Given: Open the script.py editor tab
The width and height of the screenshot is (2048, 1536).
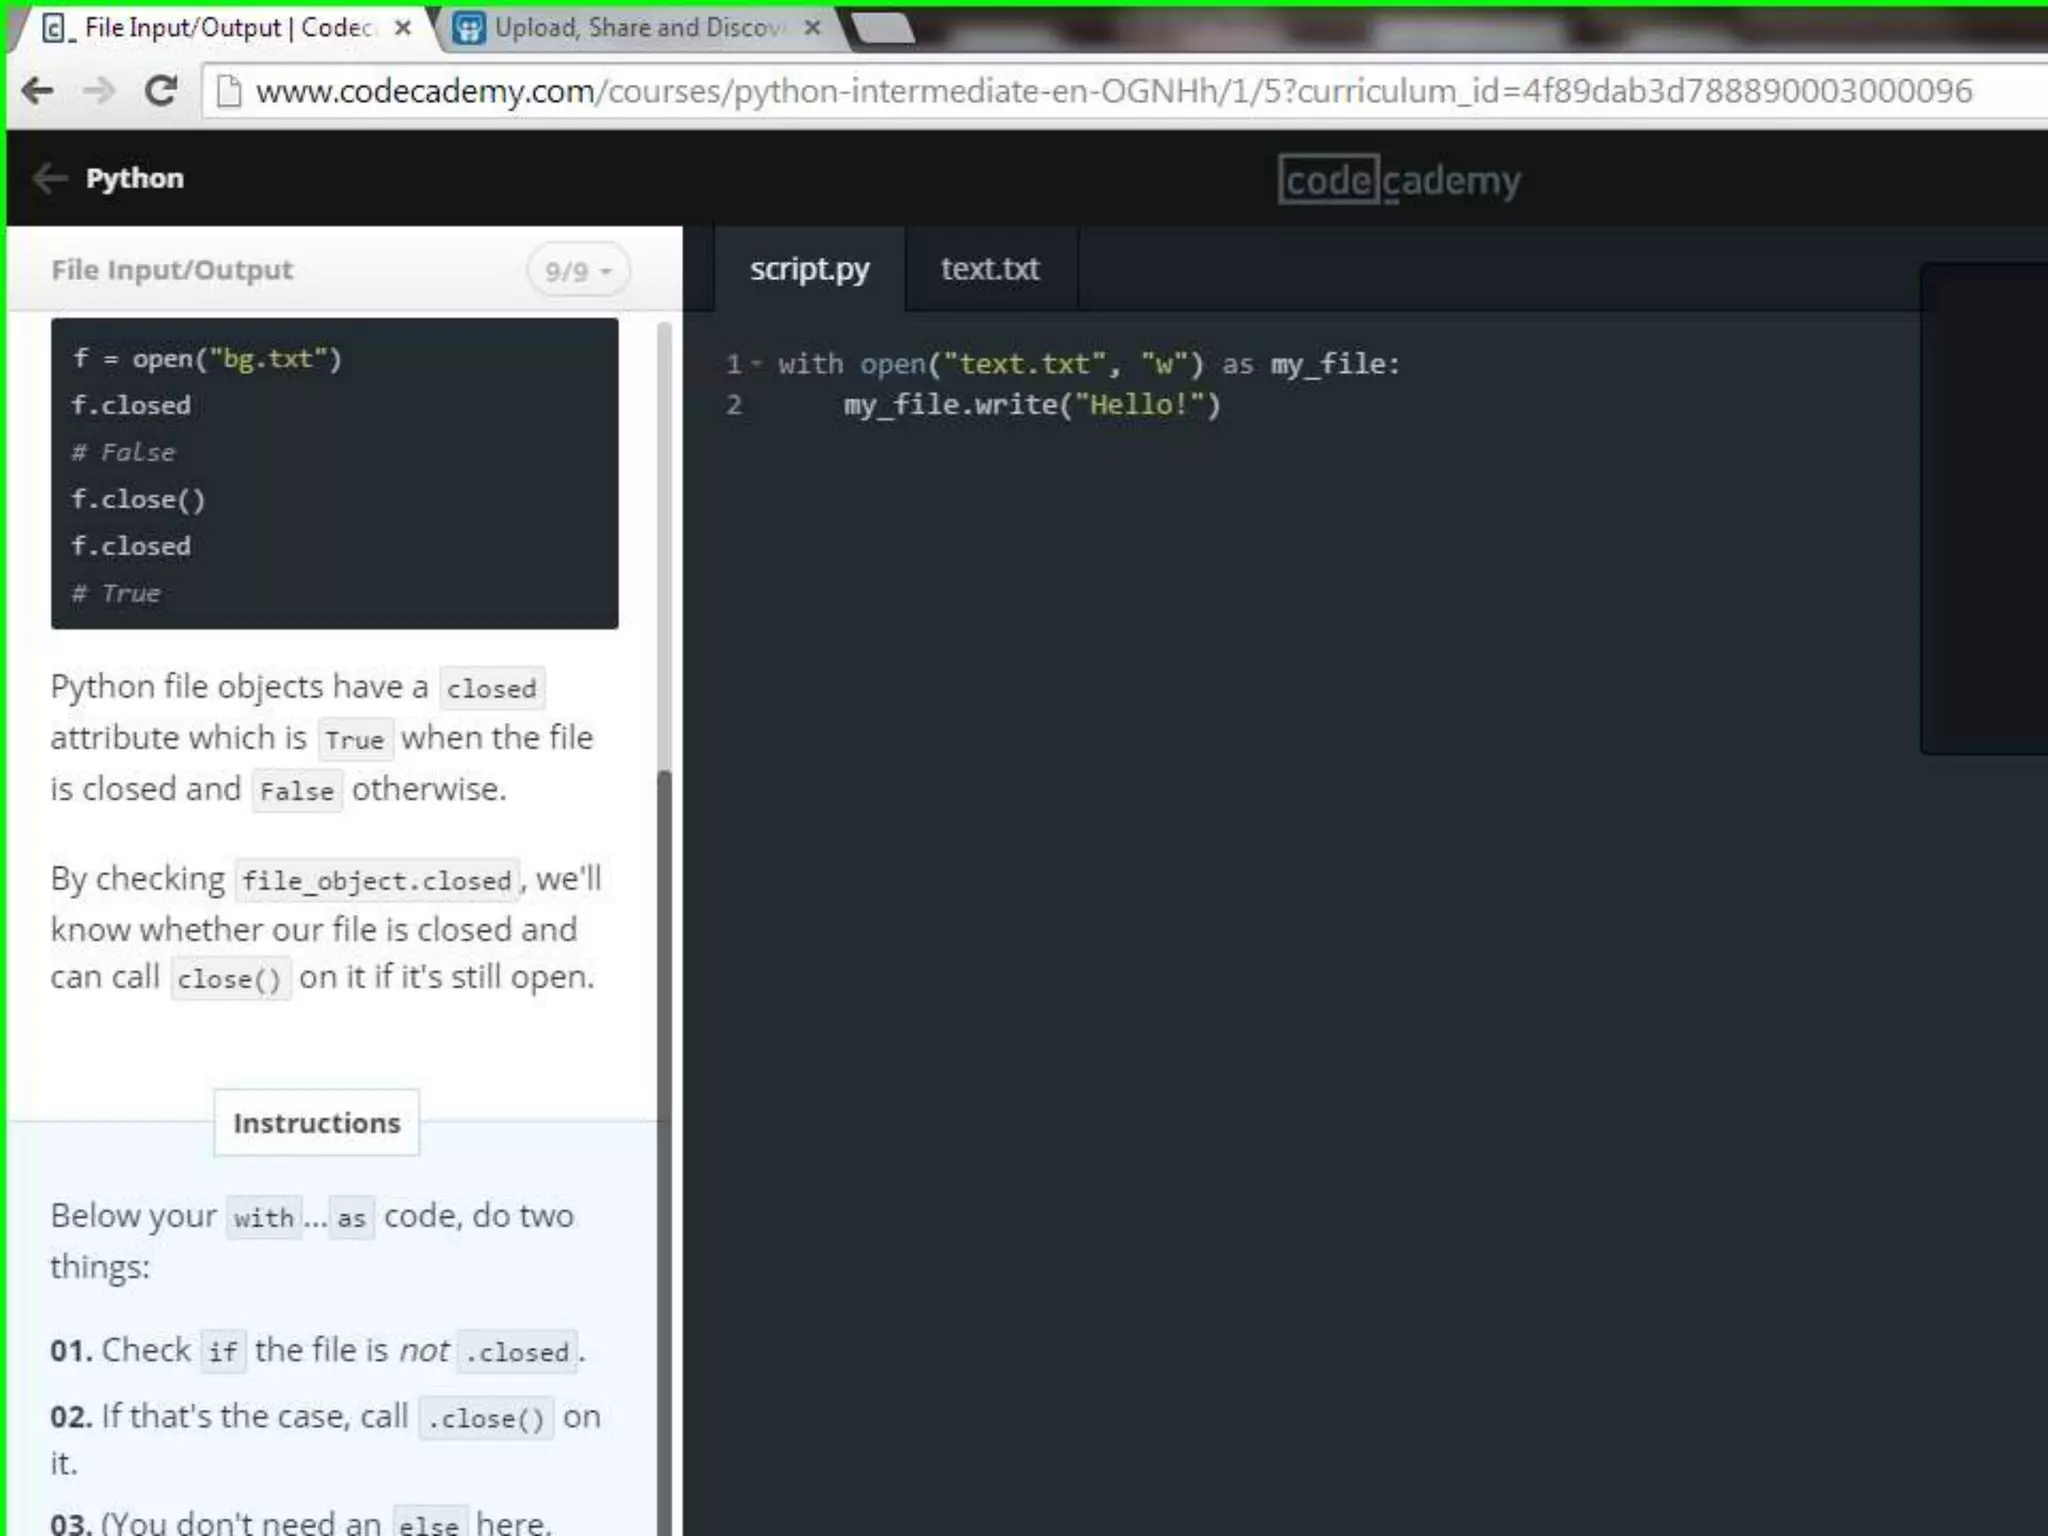Looking at the screenshot, I should pos(810,269).
